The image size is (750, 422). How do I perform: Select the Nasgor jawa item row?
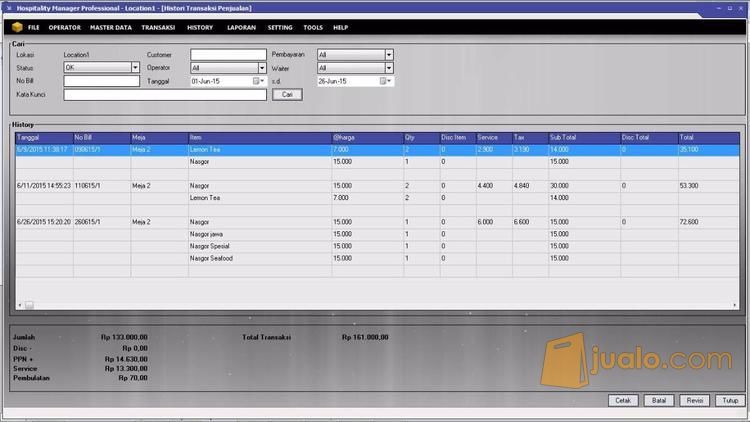377,234
